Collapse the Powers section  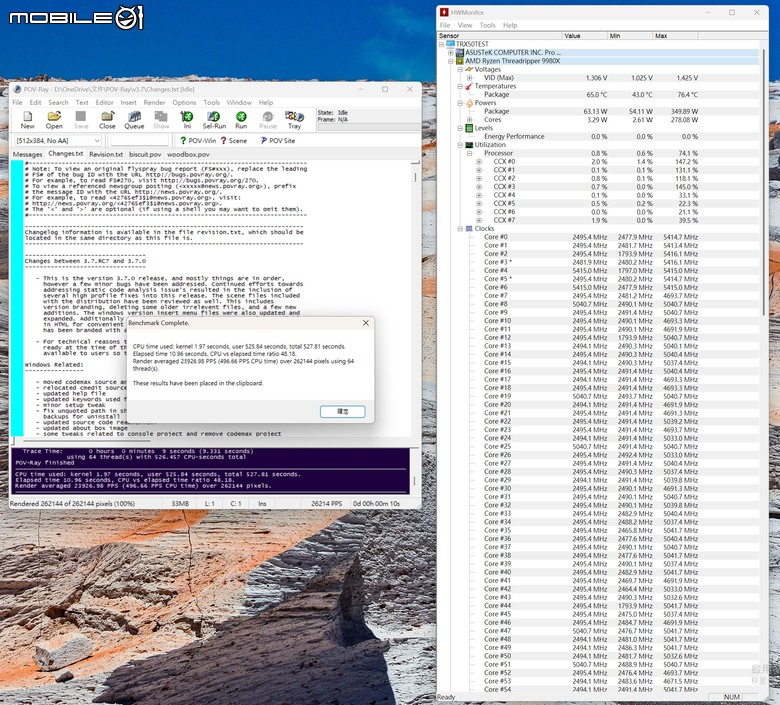click(x=460, y=103)
